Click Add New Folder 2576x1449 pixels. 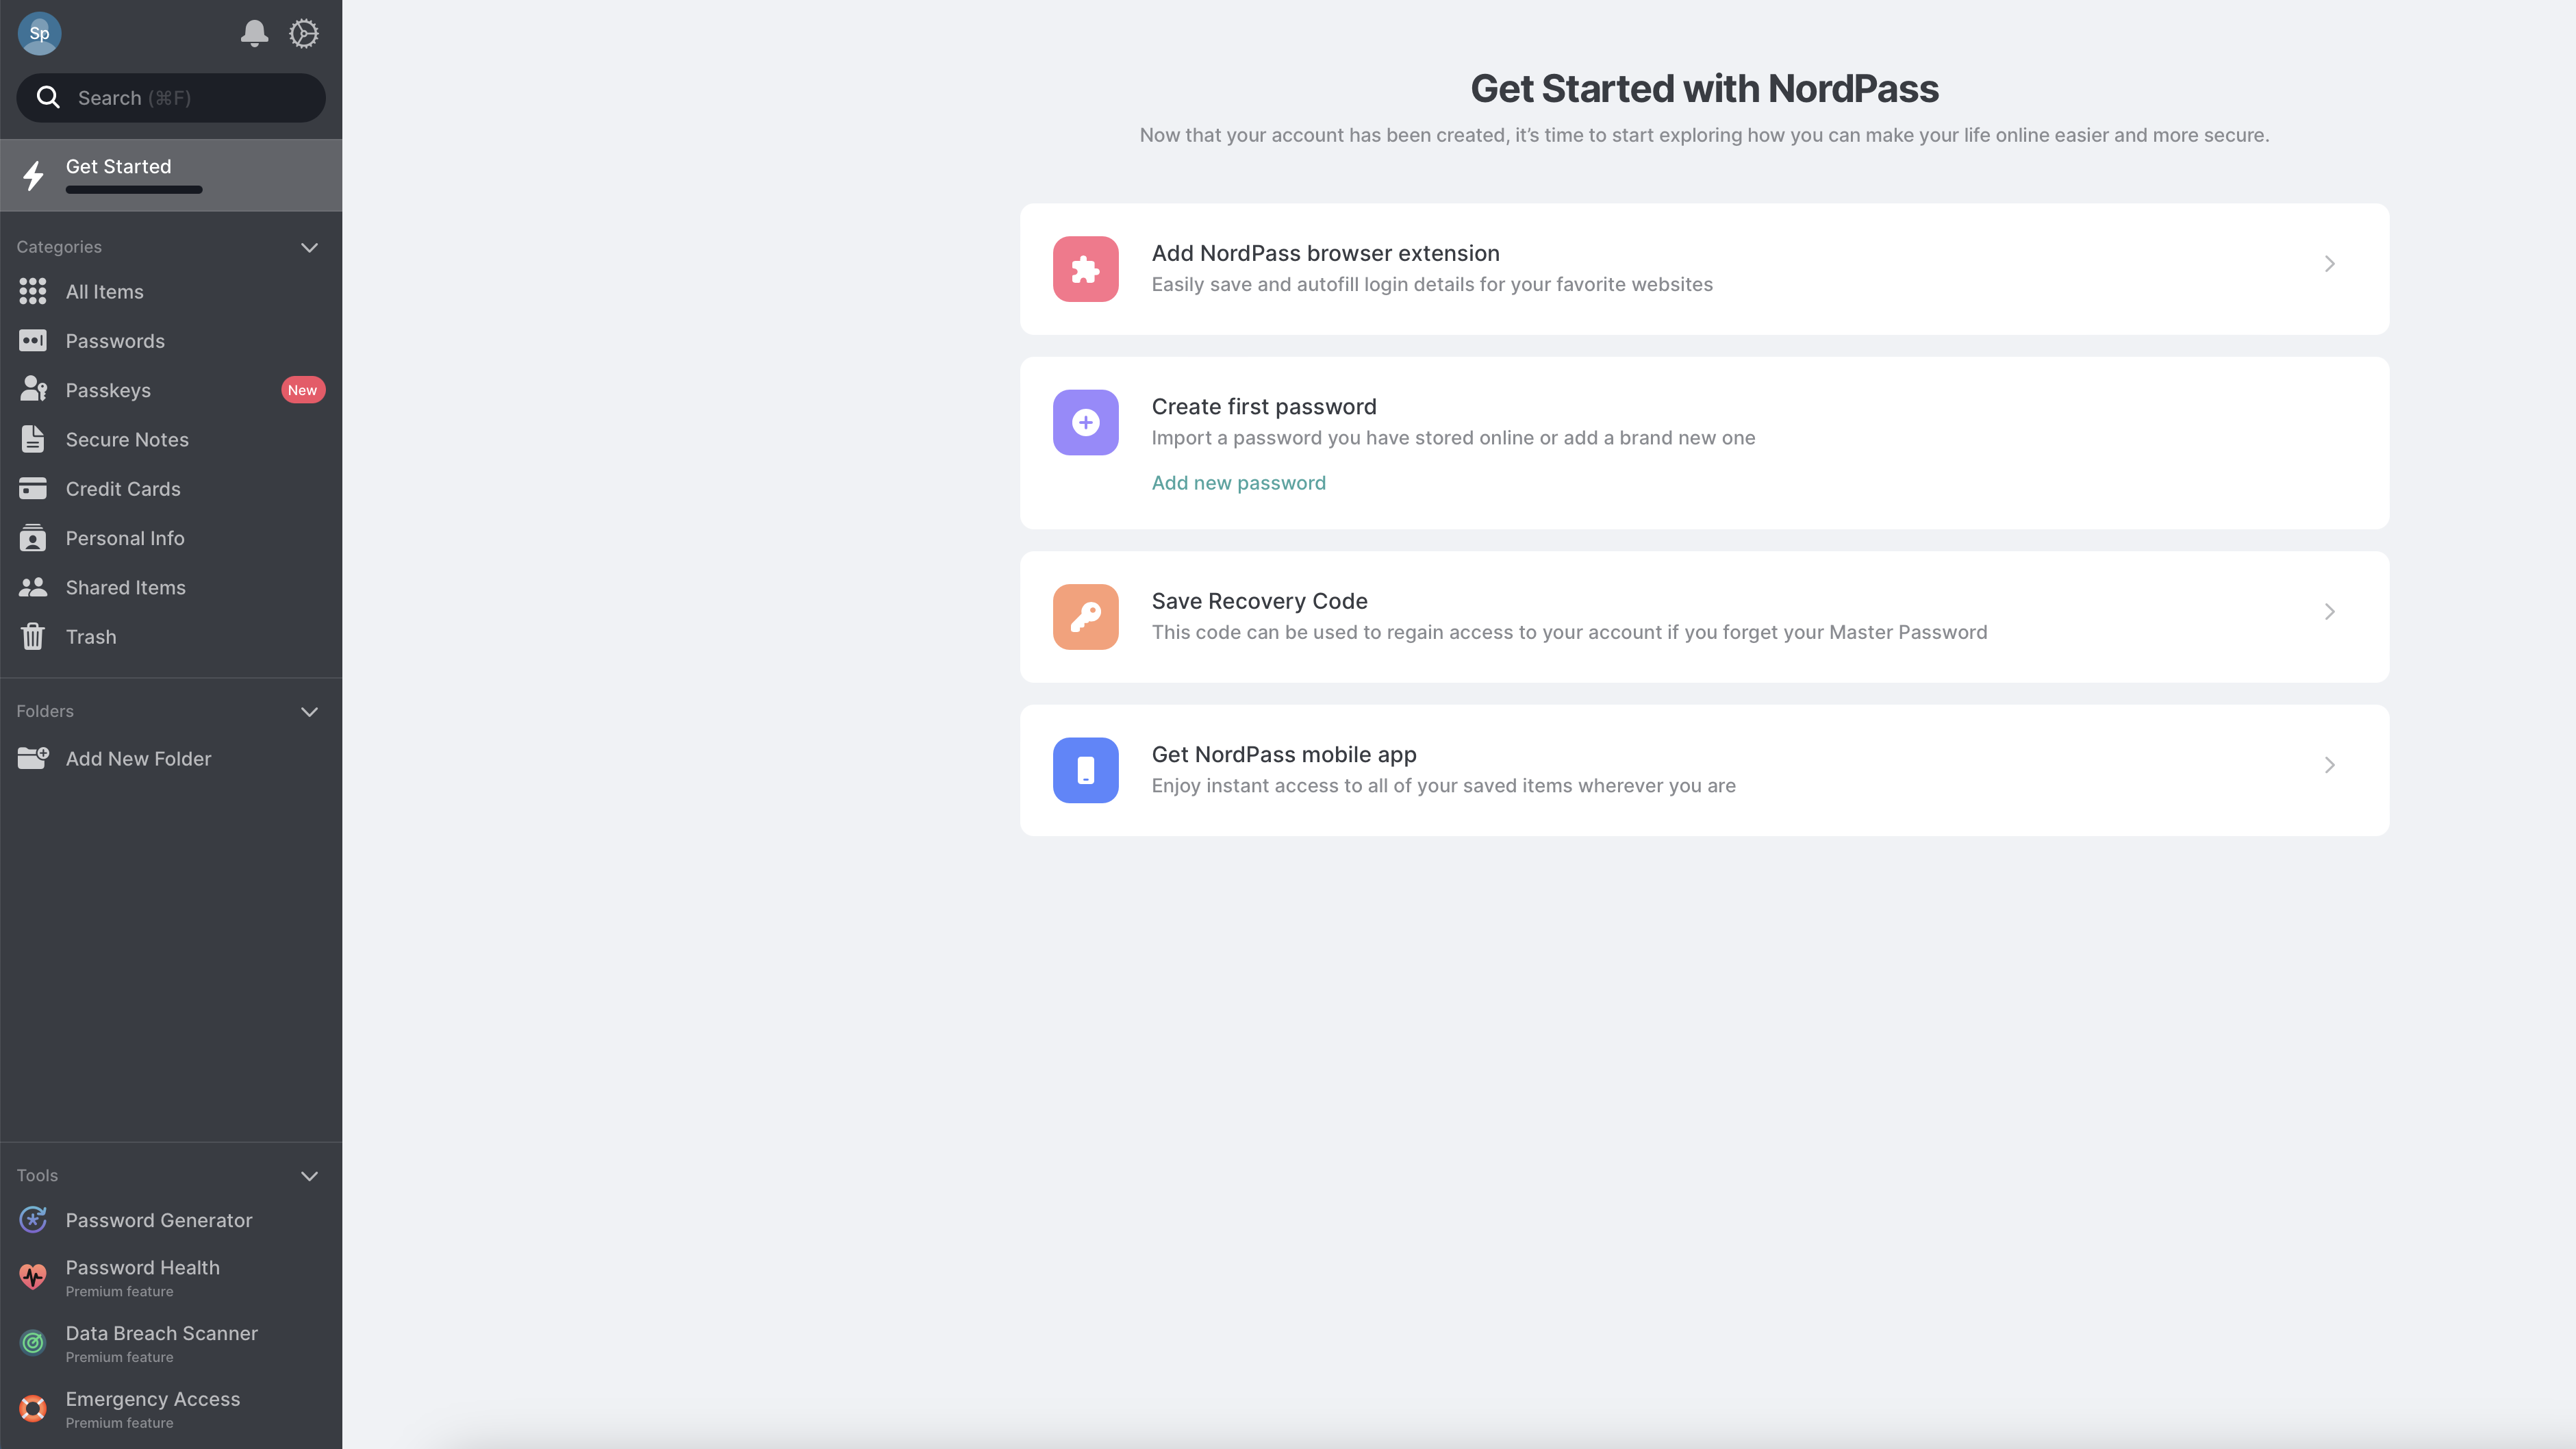(x=171, y=758)
